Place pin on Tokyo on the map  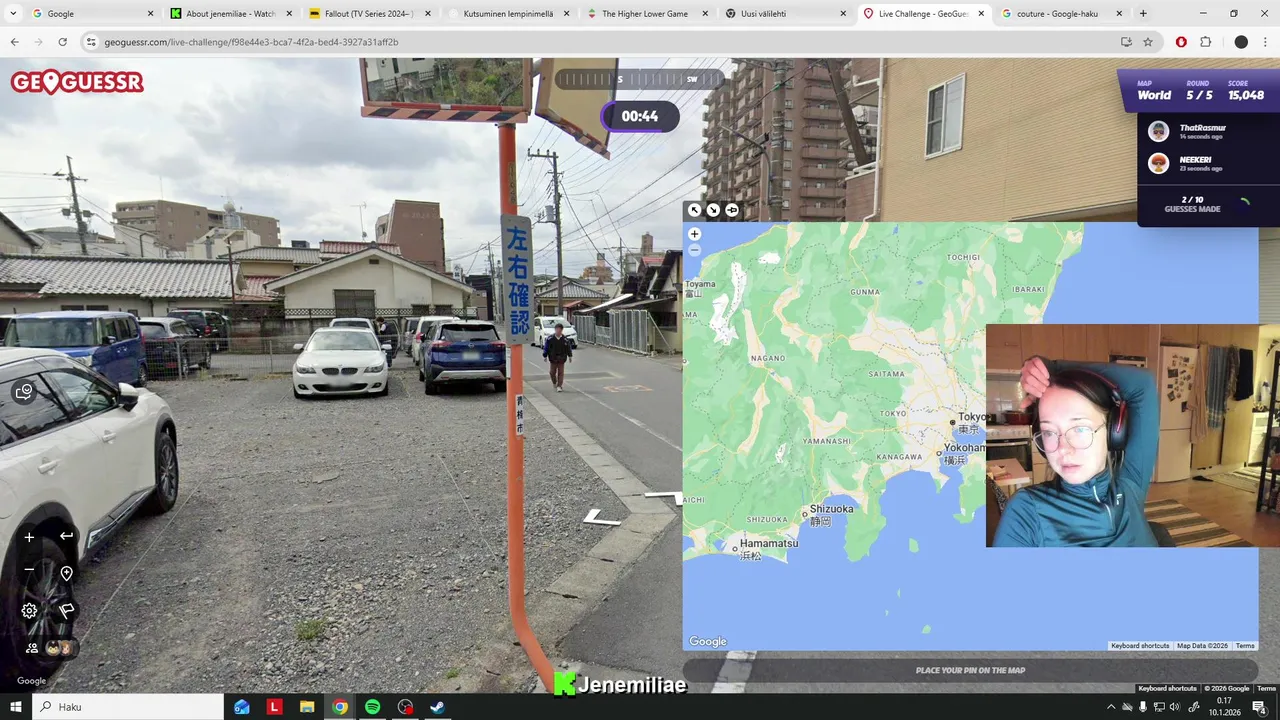point(952,422)
